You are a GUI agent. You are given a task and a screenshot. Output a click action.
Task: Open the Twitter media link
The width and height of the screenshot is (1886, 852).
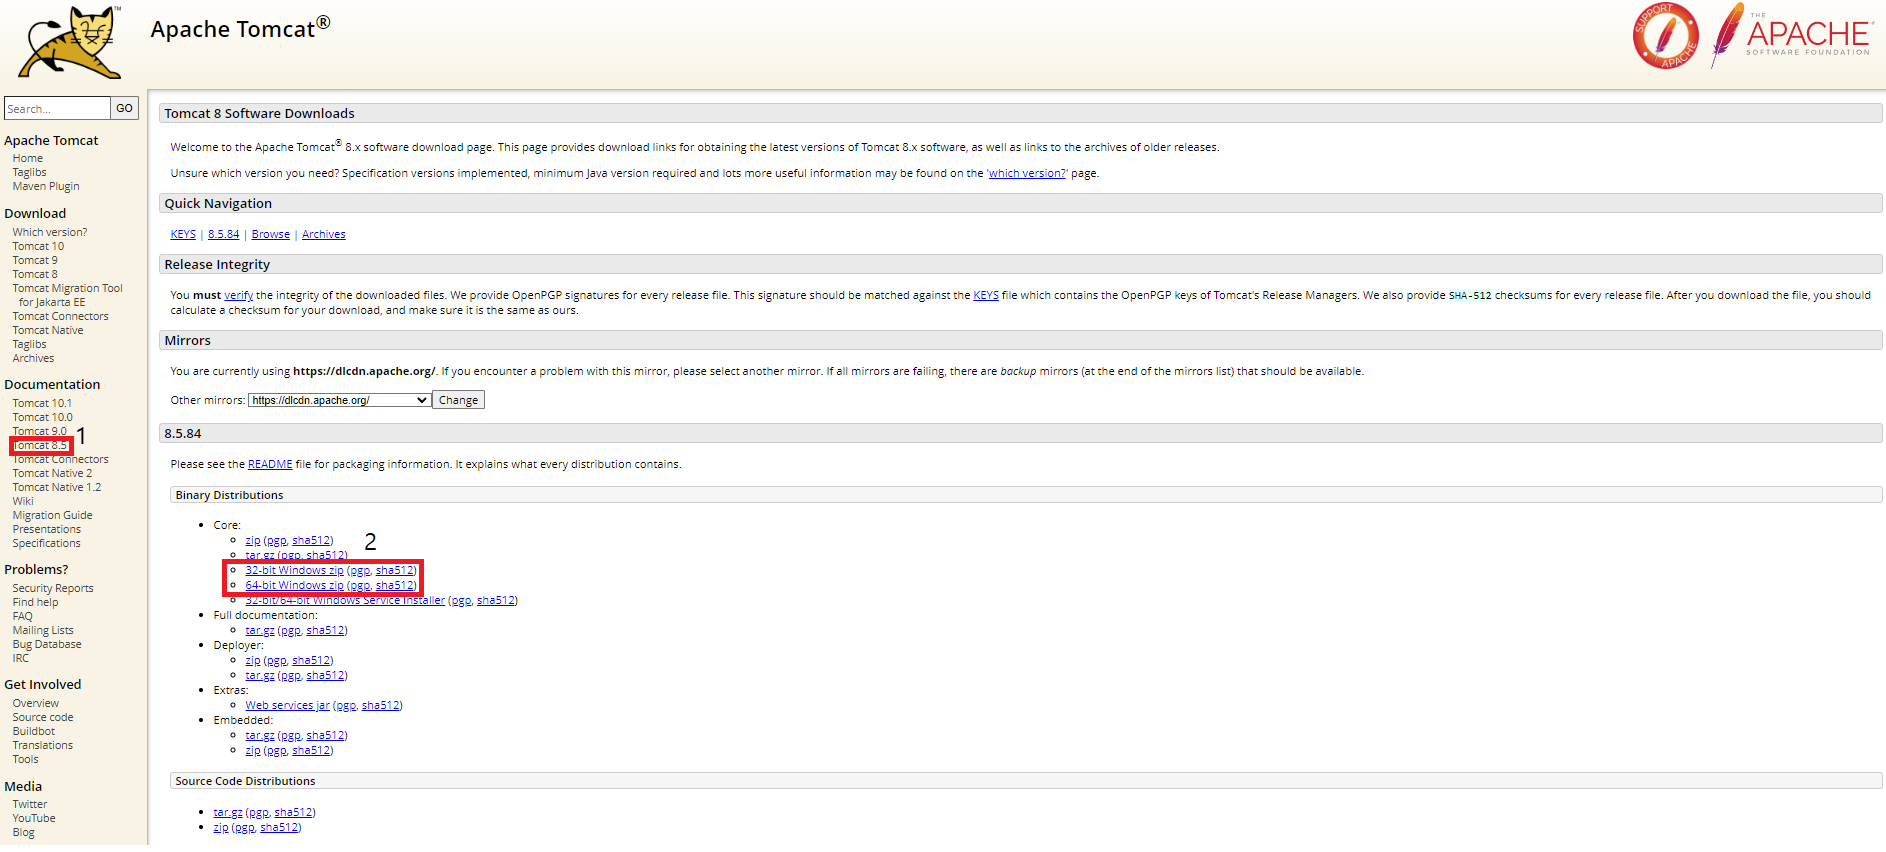tap(30, 804)
